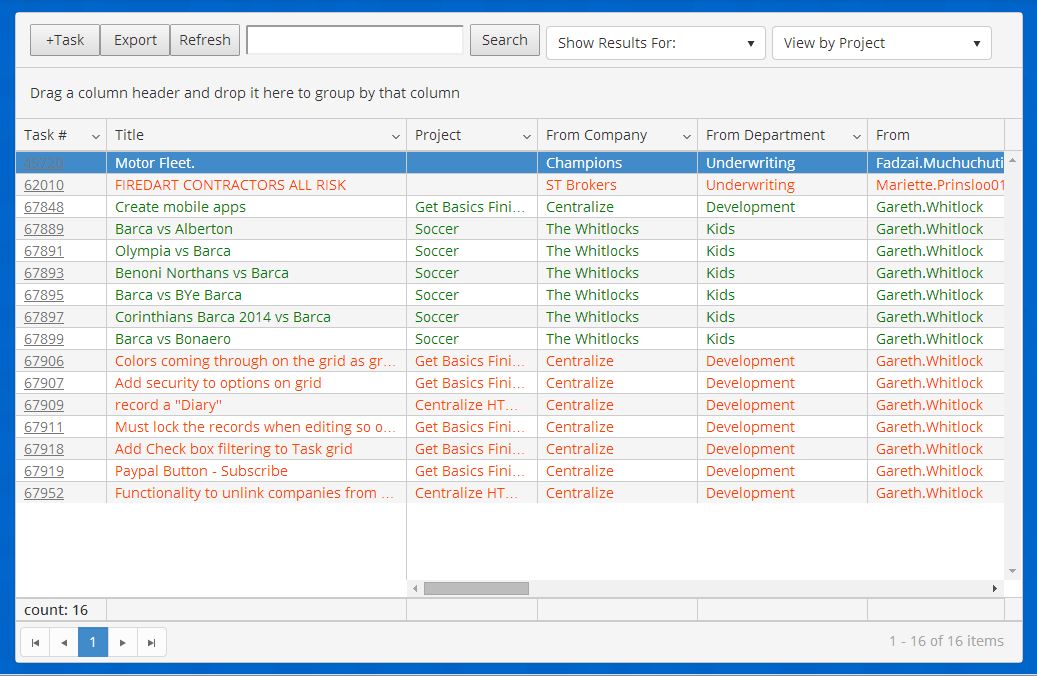Select the FIREDART CONTRACTORS ALL RISK row

[509, 185]
